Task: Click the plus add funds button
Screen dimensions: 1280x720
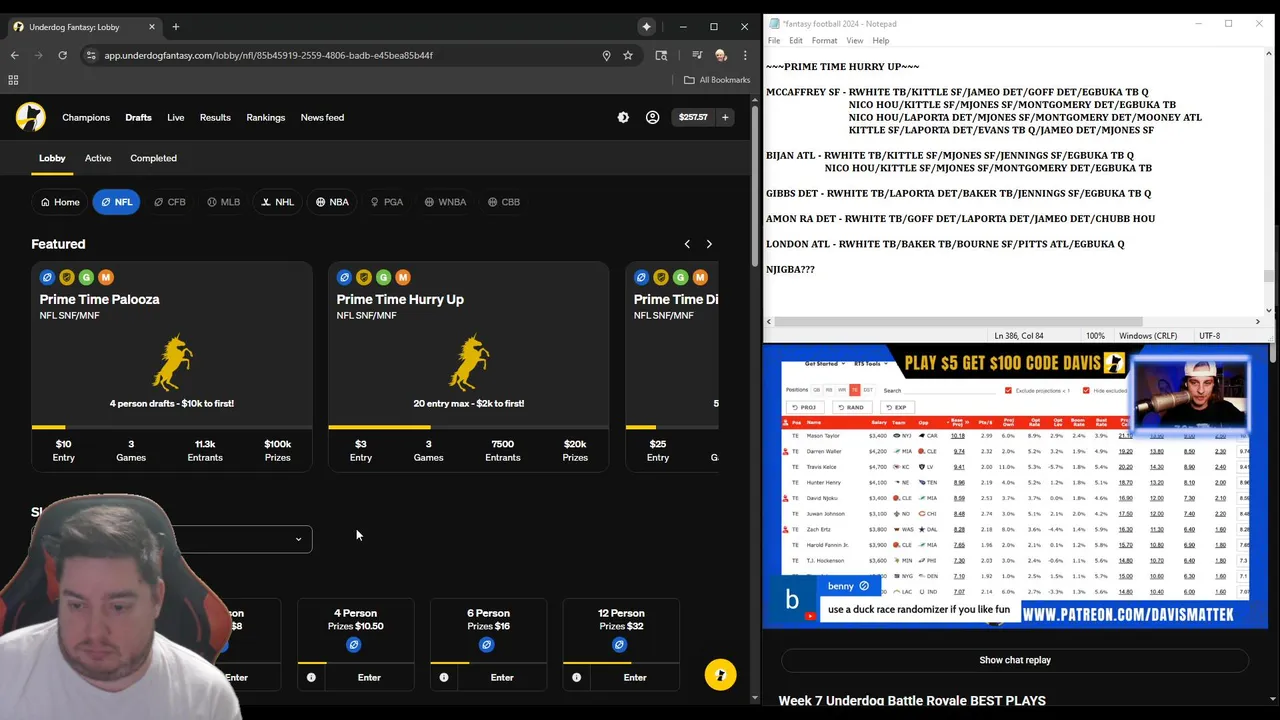Action: (x=725, y=117)
